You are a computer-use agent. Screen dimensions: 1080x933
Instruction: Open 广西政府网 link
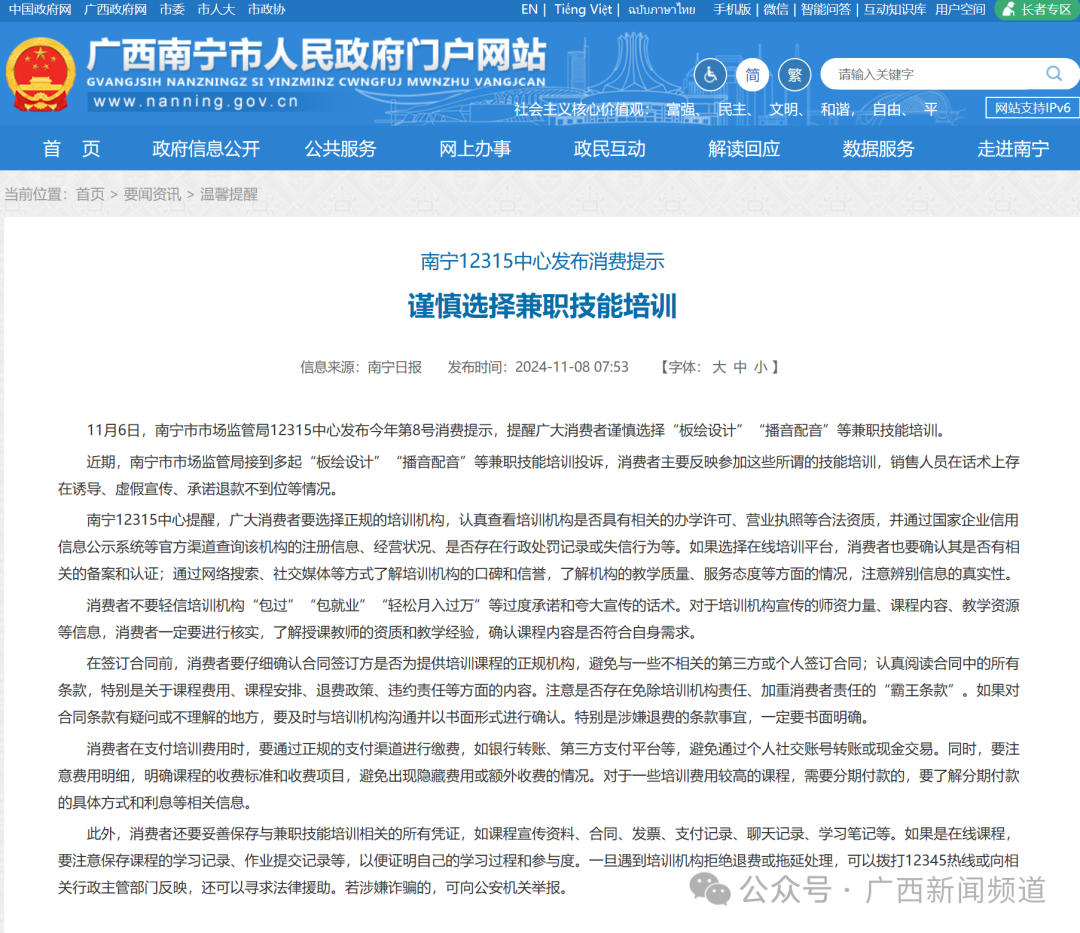(x=115, y=10)
